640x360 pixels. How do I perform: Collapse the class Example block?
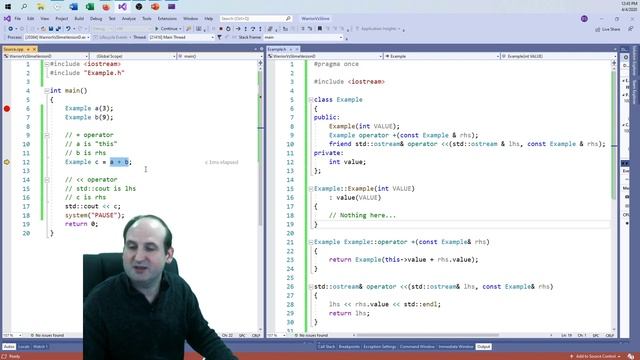(311, 100)
